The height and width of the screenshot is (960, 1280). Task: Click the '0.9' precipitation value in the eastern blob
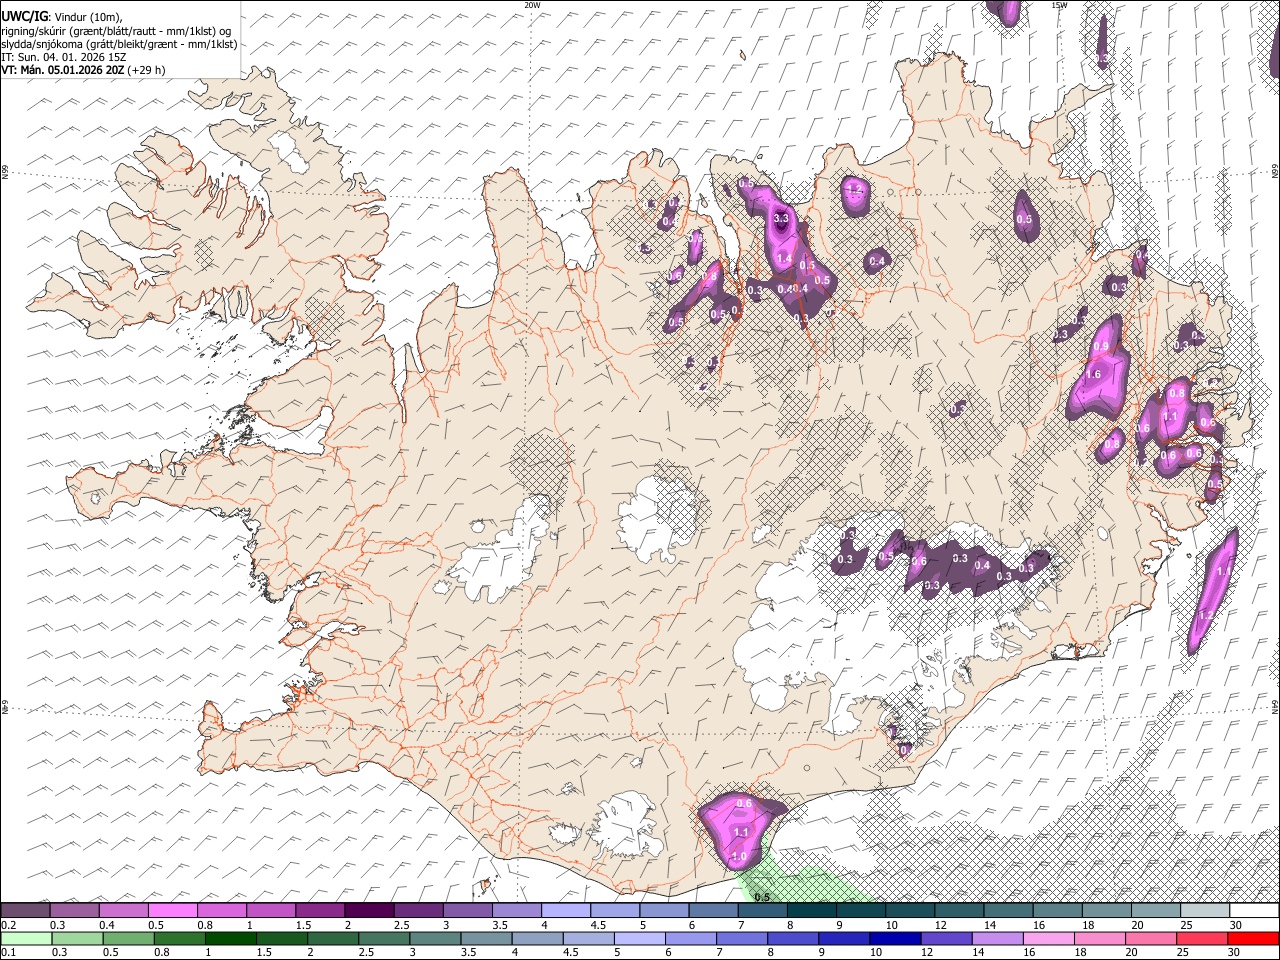pos(1101,346)
